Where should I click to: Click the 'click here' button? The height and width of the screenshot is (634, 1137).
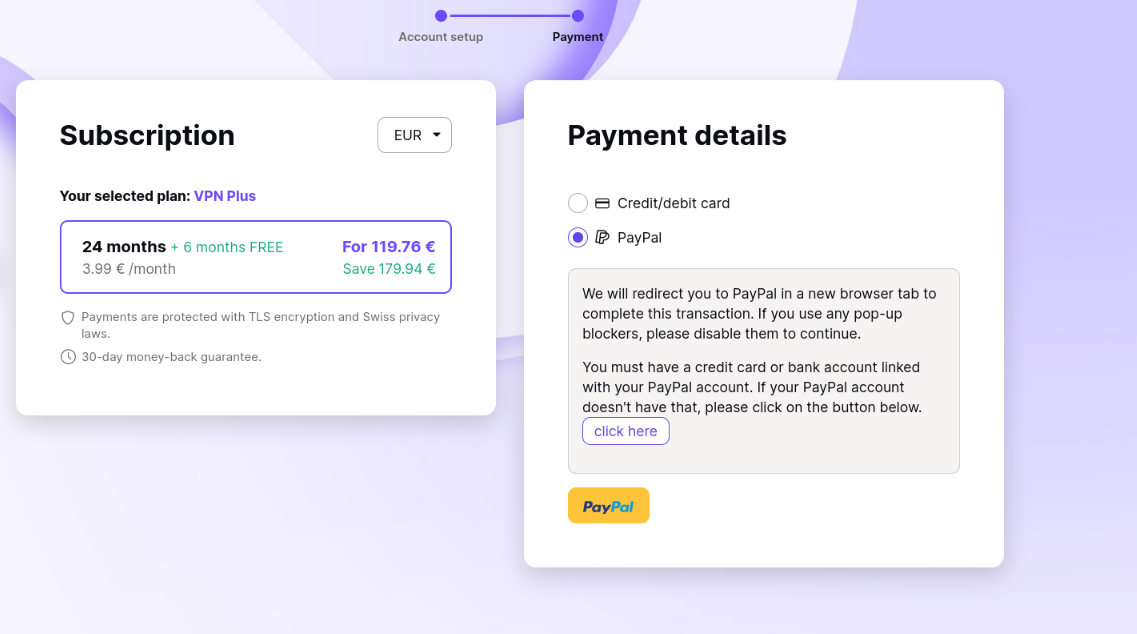click(x=626, y=431)
